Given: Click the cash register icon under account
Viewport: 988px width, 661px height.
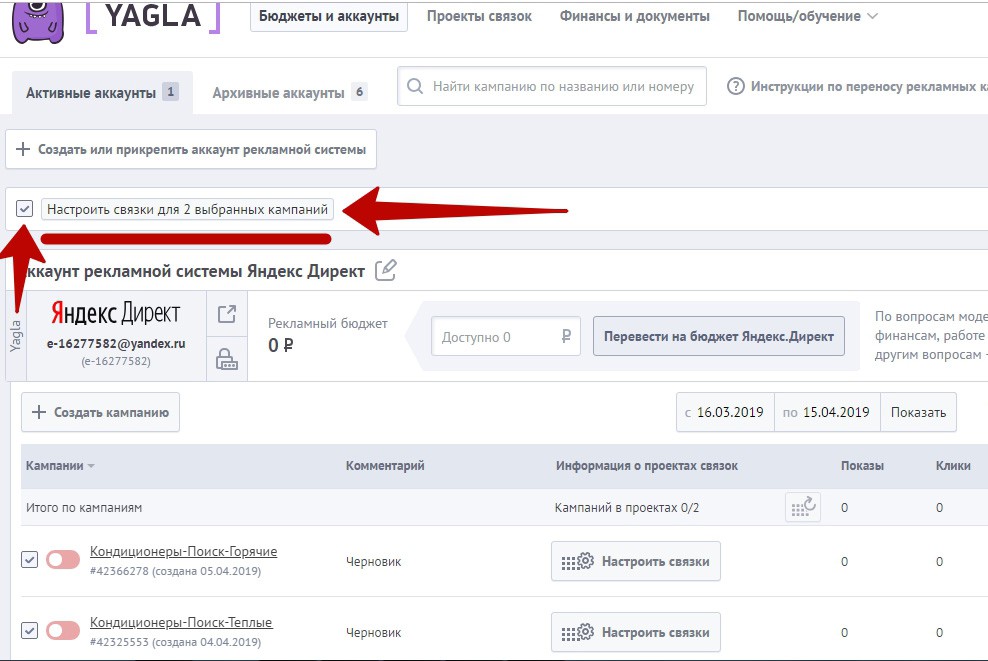Looking at the screenshot, I should click(227, 359).
